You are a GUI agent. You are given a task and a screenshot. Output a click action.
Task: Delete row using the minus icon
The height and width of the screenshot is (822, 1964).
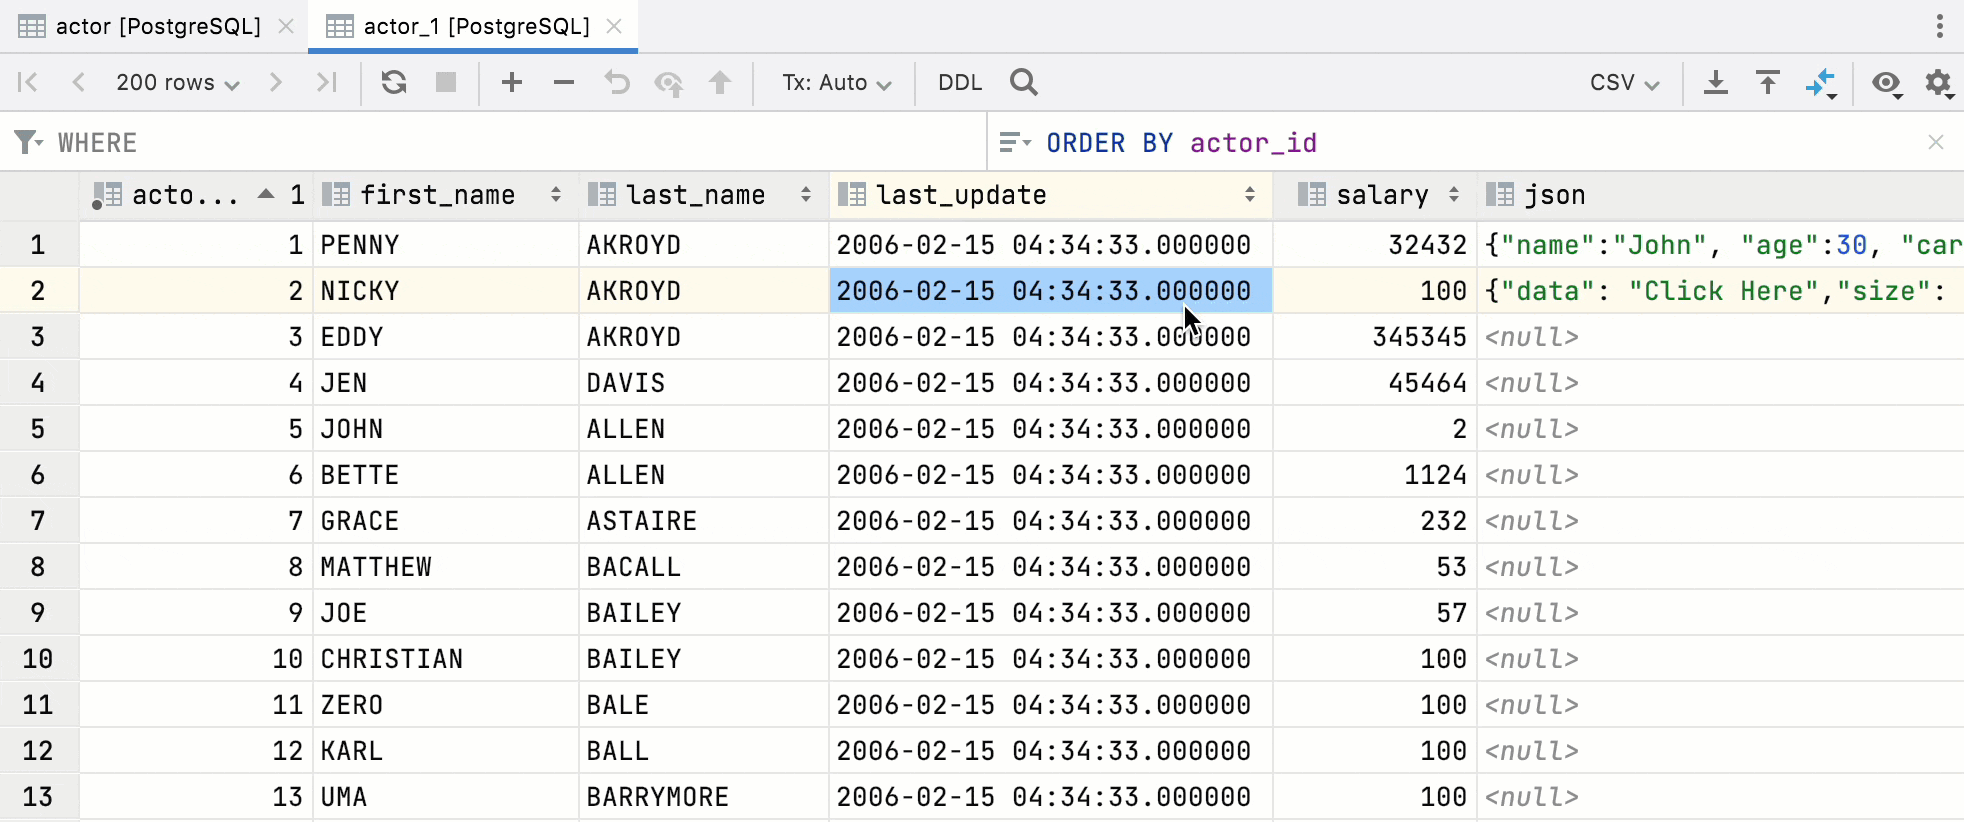(564, 82)
